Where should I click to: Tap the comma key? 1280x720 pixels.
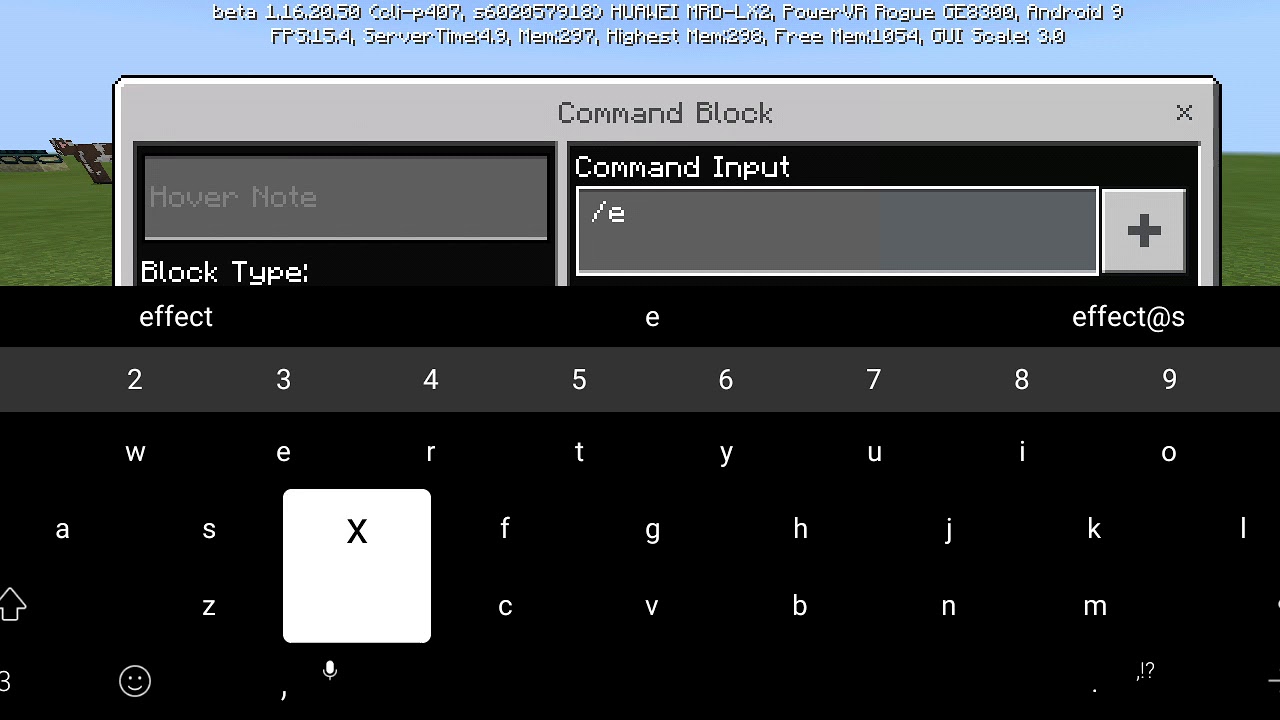click(x=284, y=690)
